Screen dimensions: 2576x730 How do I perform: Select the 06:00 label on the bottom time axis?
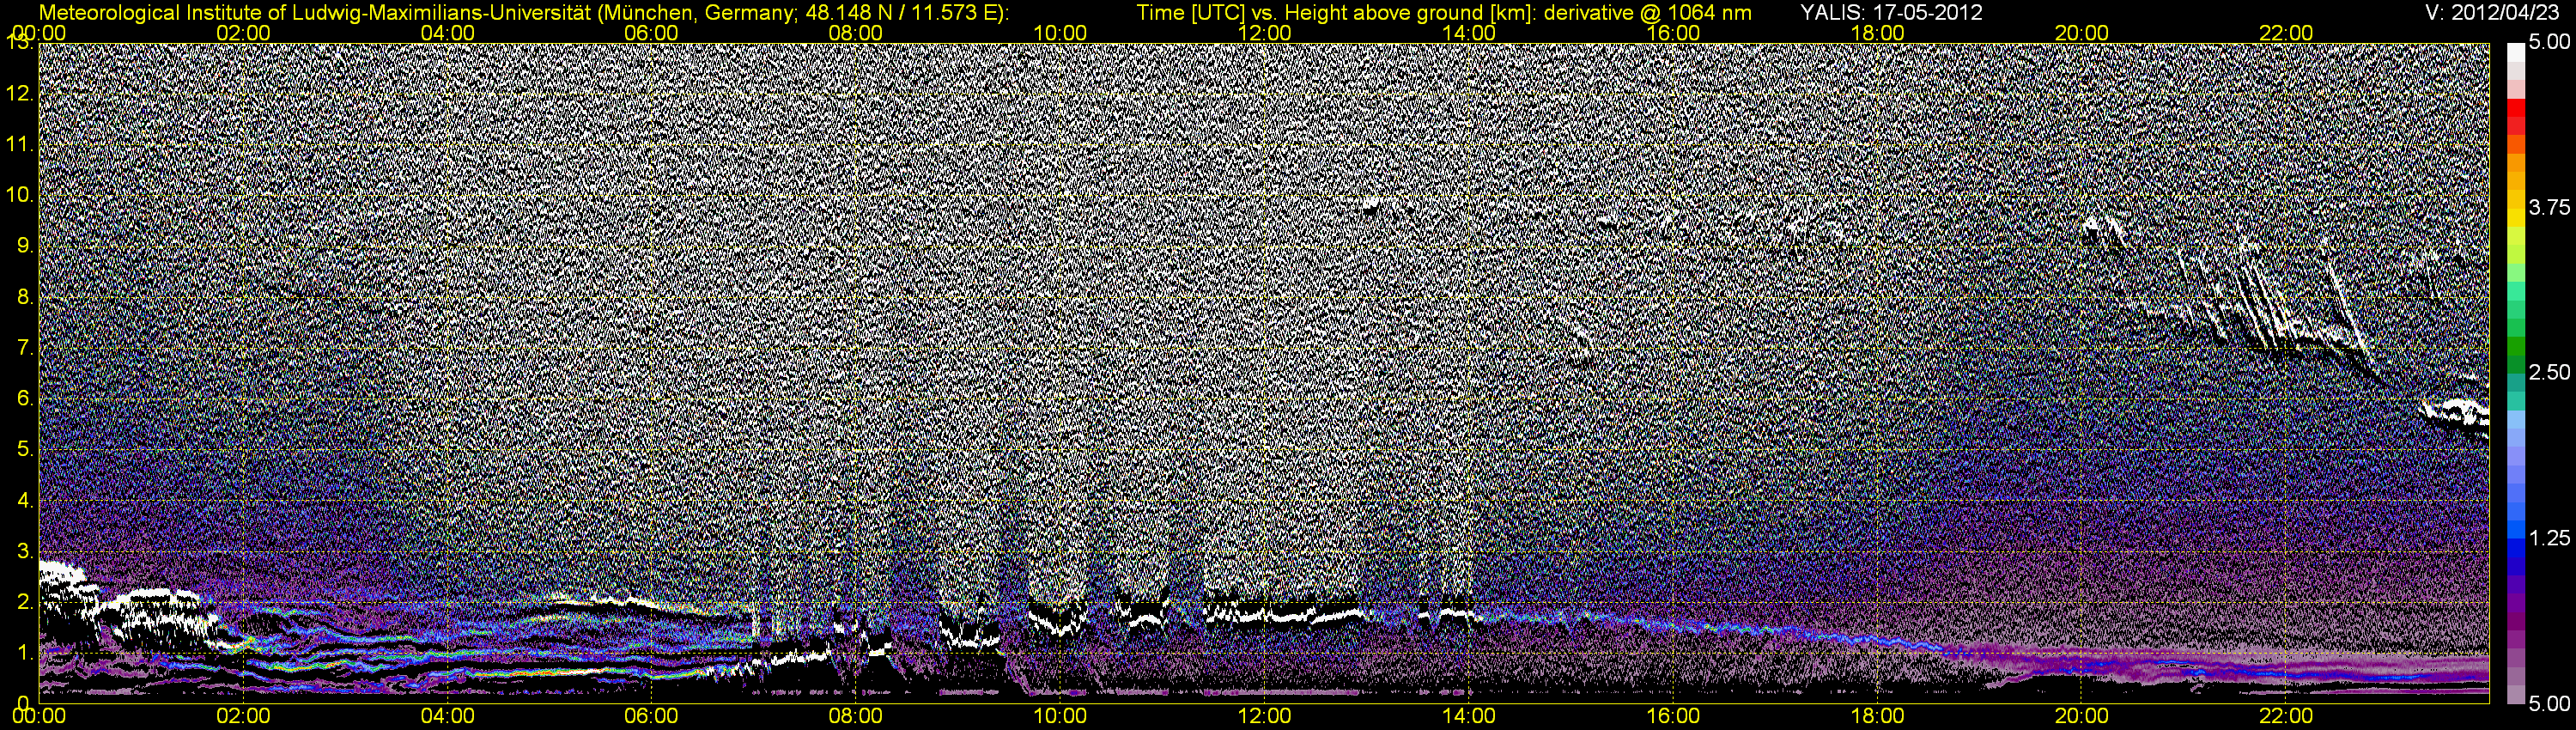tap(651, 716)
